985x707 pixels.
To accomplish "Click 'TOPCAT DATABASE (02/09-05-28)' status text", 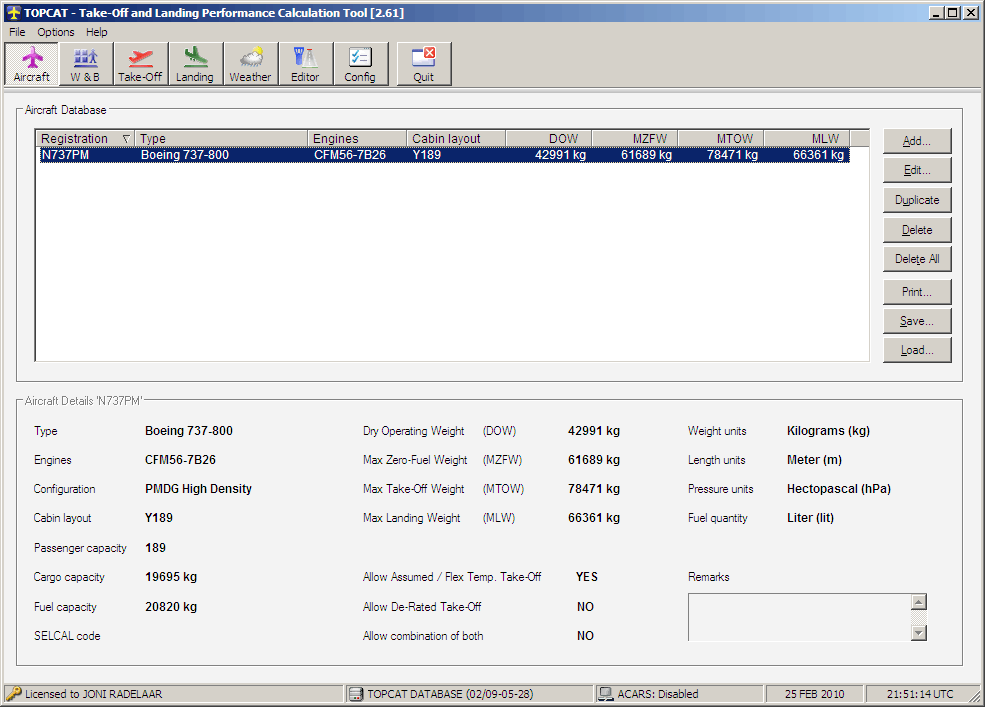I will (450, 694).
